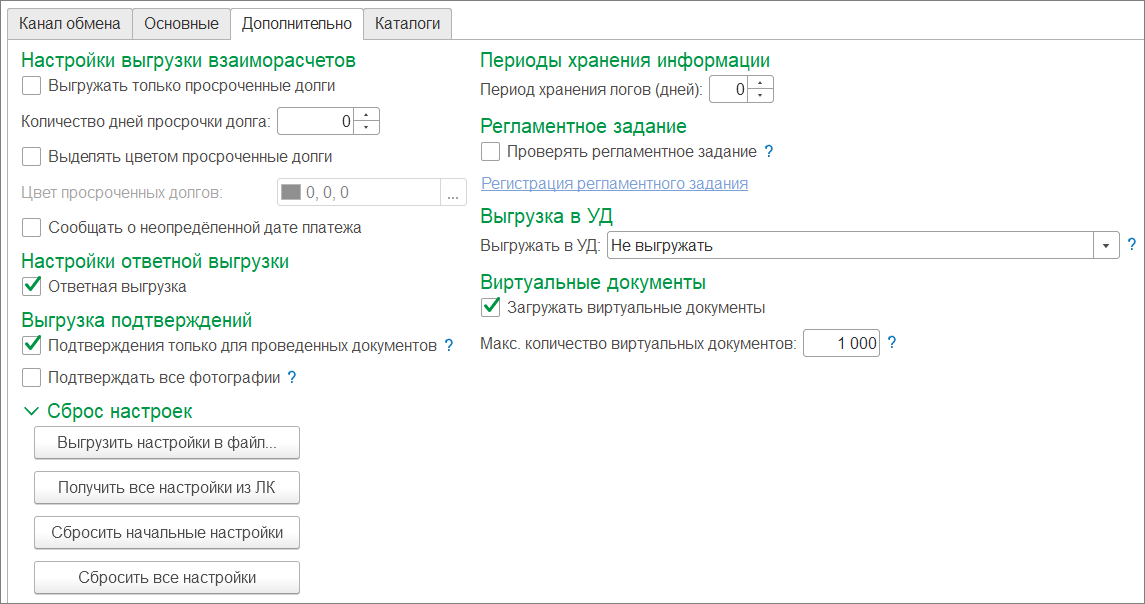This screenshot has width=1145, height=604.
Task: Click the Настройки ответной выгрузки heading
Action: tap(155, 261)
